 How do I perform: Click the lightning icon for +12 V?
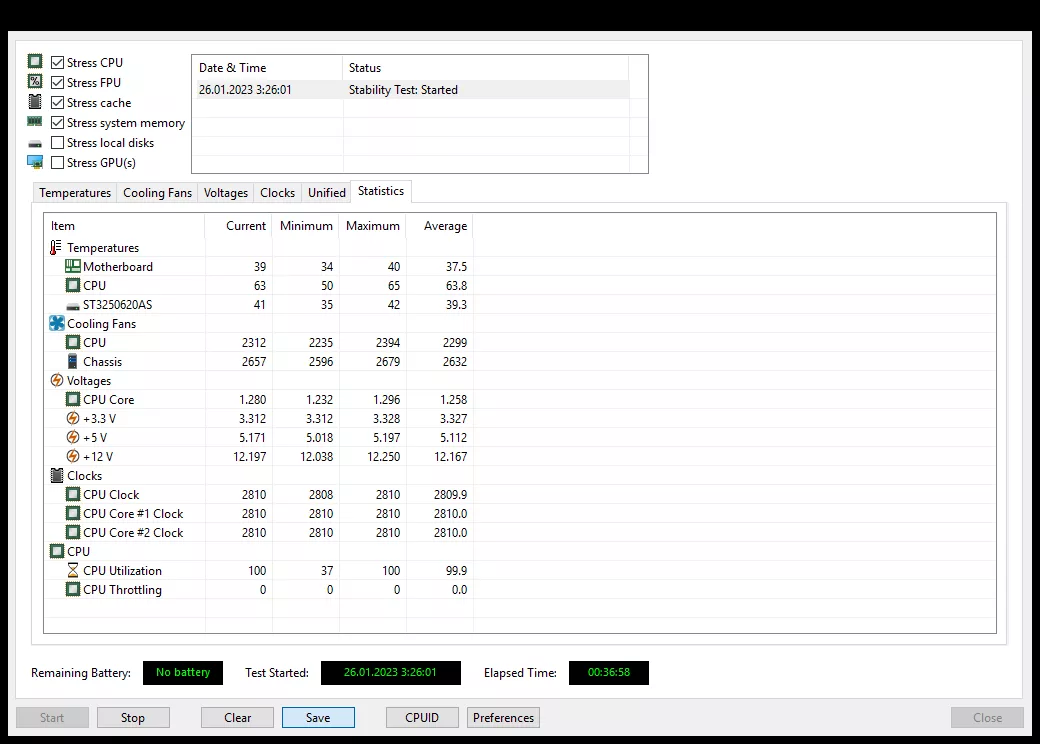pos(73,456)
